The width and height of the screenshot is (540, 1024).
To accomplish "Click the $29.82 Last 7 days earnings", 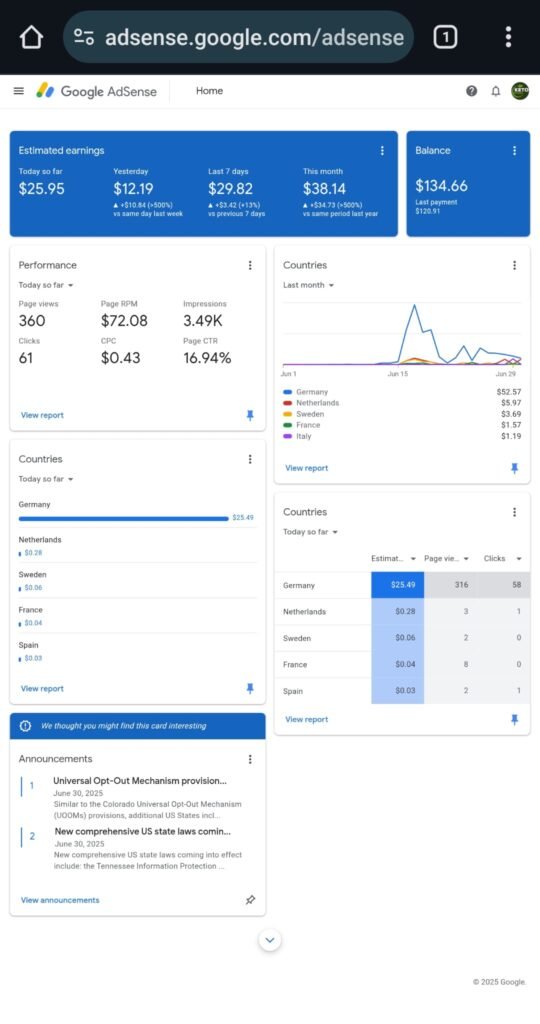I will 230,189.
